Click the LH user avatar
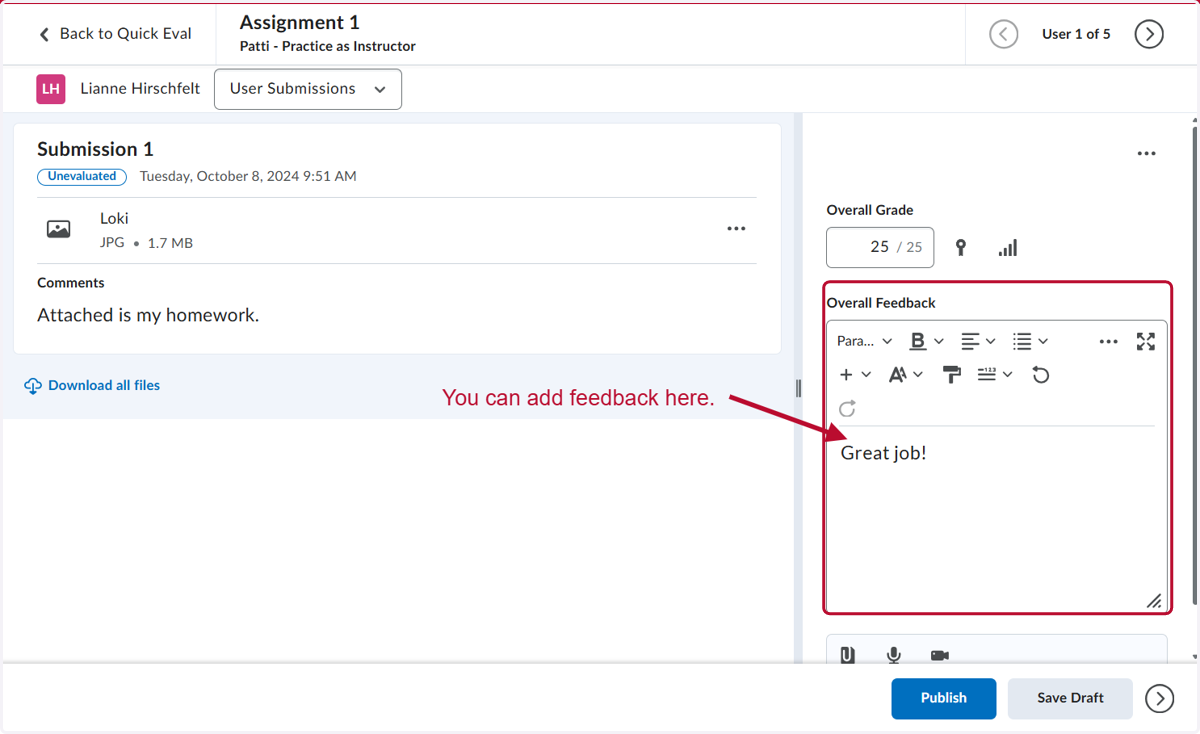This screenshot has width=1200, height=734. [51, 89]
